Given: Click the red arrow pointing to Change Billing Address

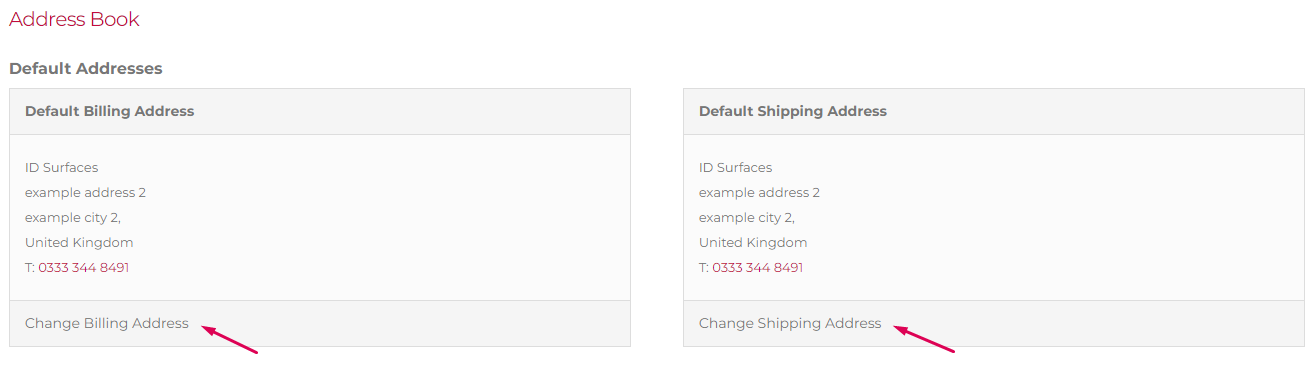Looking at the screenshot, I should click(230, 338).
